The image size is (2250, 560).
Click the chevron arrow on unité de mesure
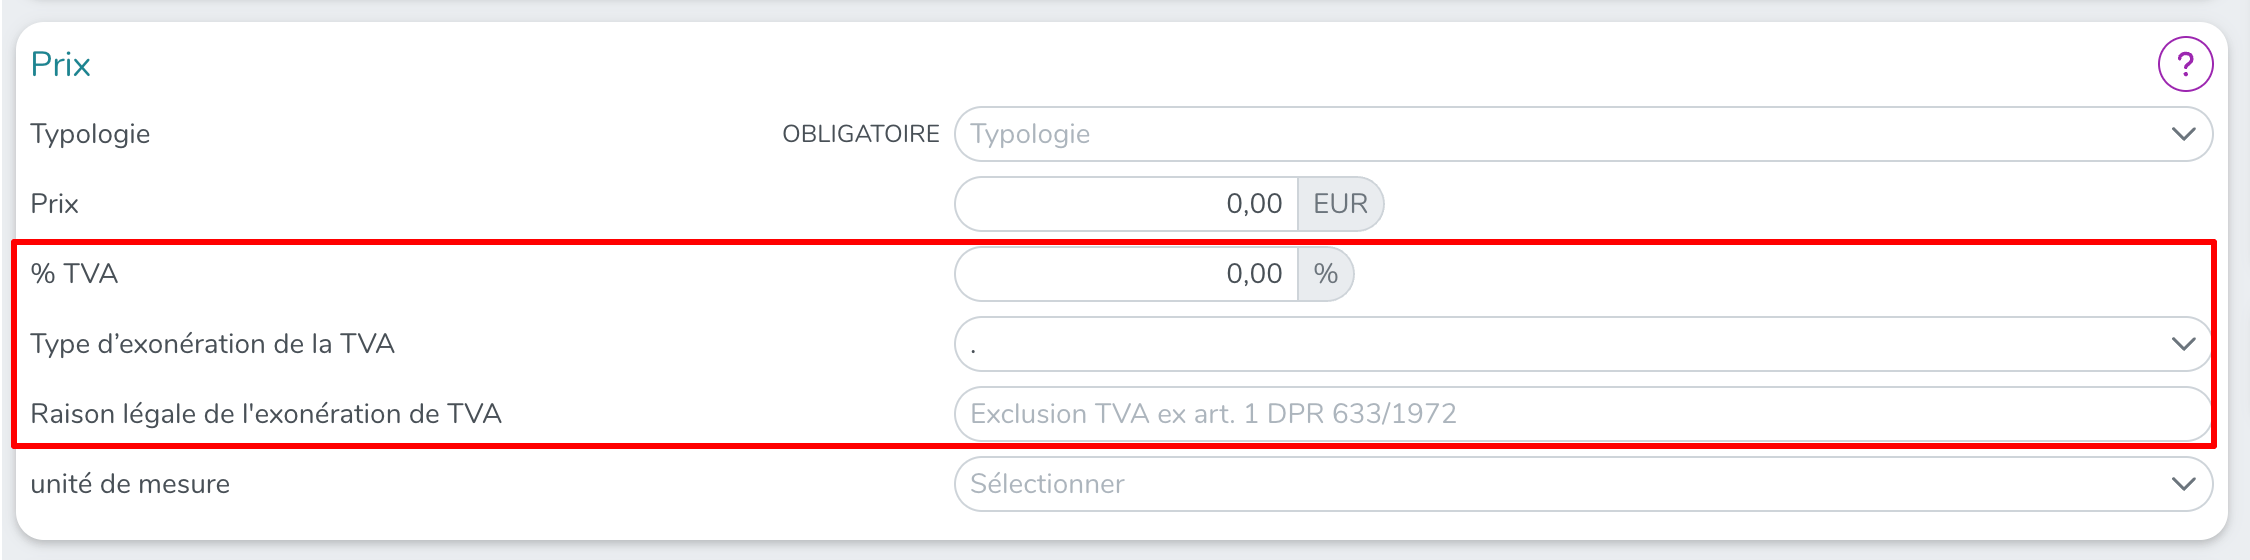point(2183,484)
